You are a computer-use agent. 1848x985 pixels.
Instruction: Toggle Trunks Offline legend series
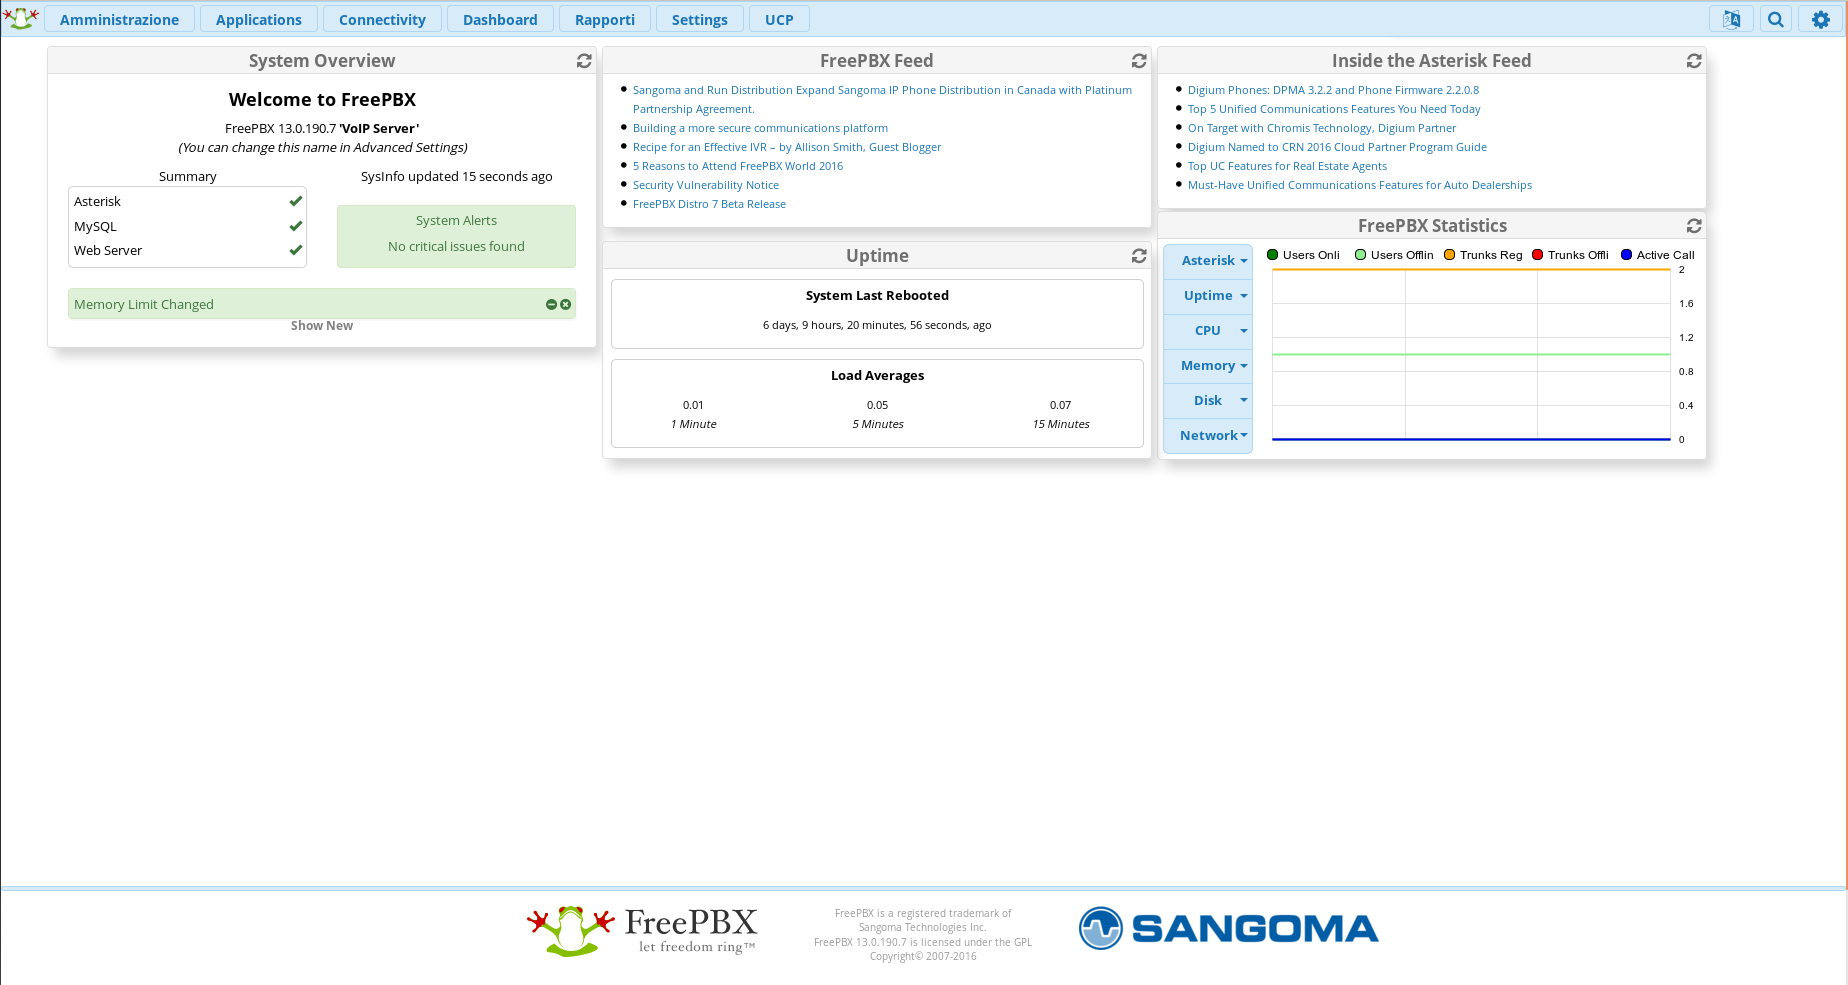point(1570,255)
